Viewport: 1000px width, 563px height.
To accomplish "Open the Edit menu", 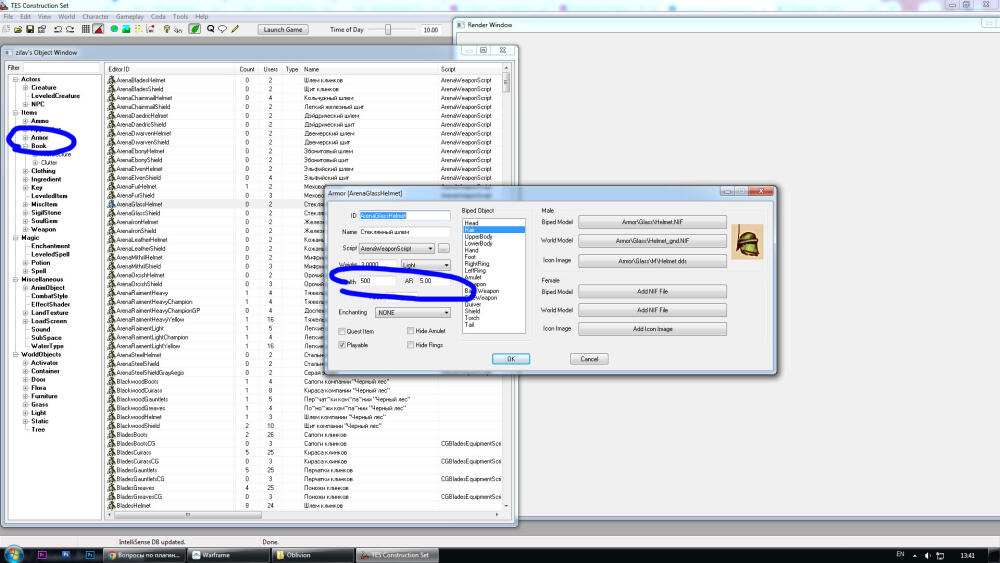I will click(x=26, y=17).
